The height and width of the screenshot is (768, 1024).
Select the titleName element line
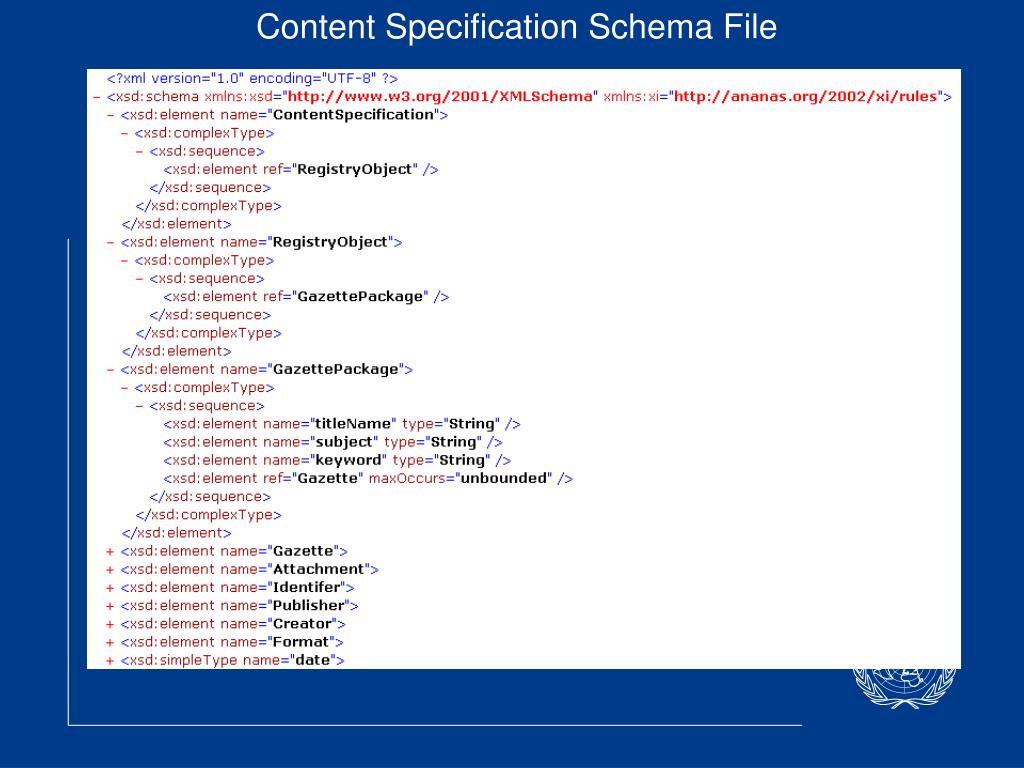[x=342, y=424]
